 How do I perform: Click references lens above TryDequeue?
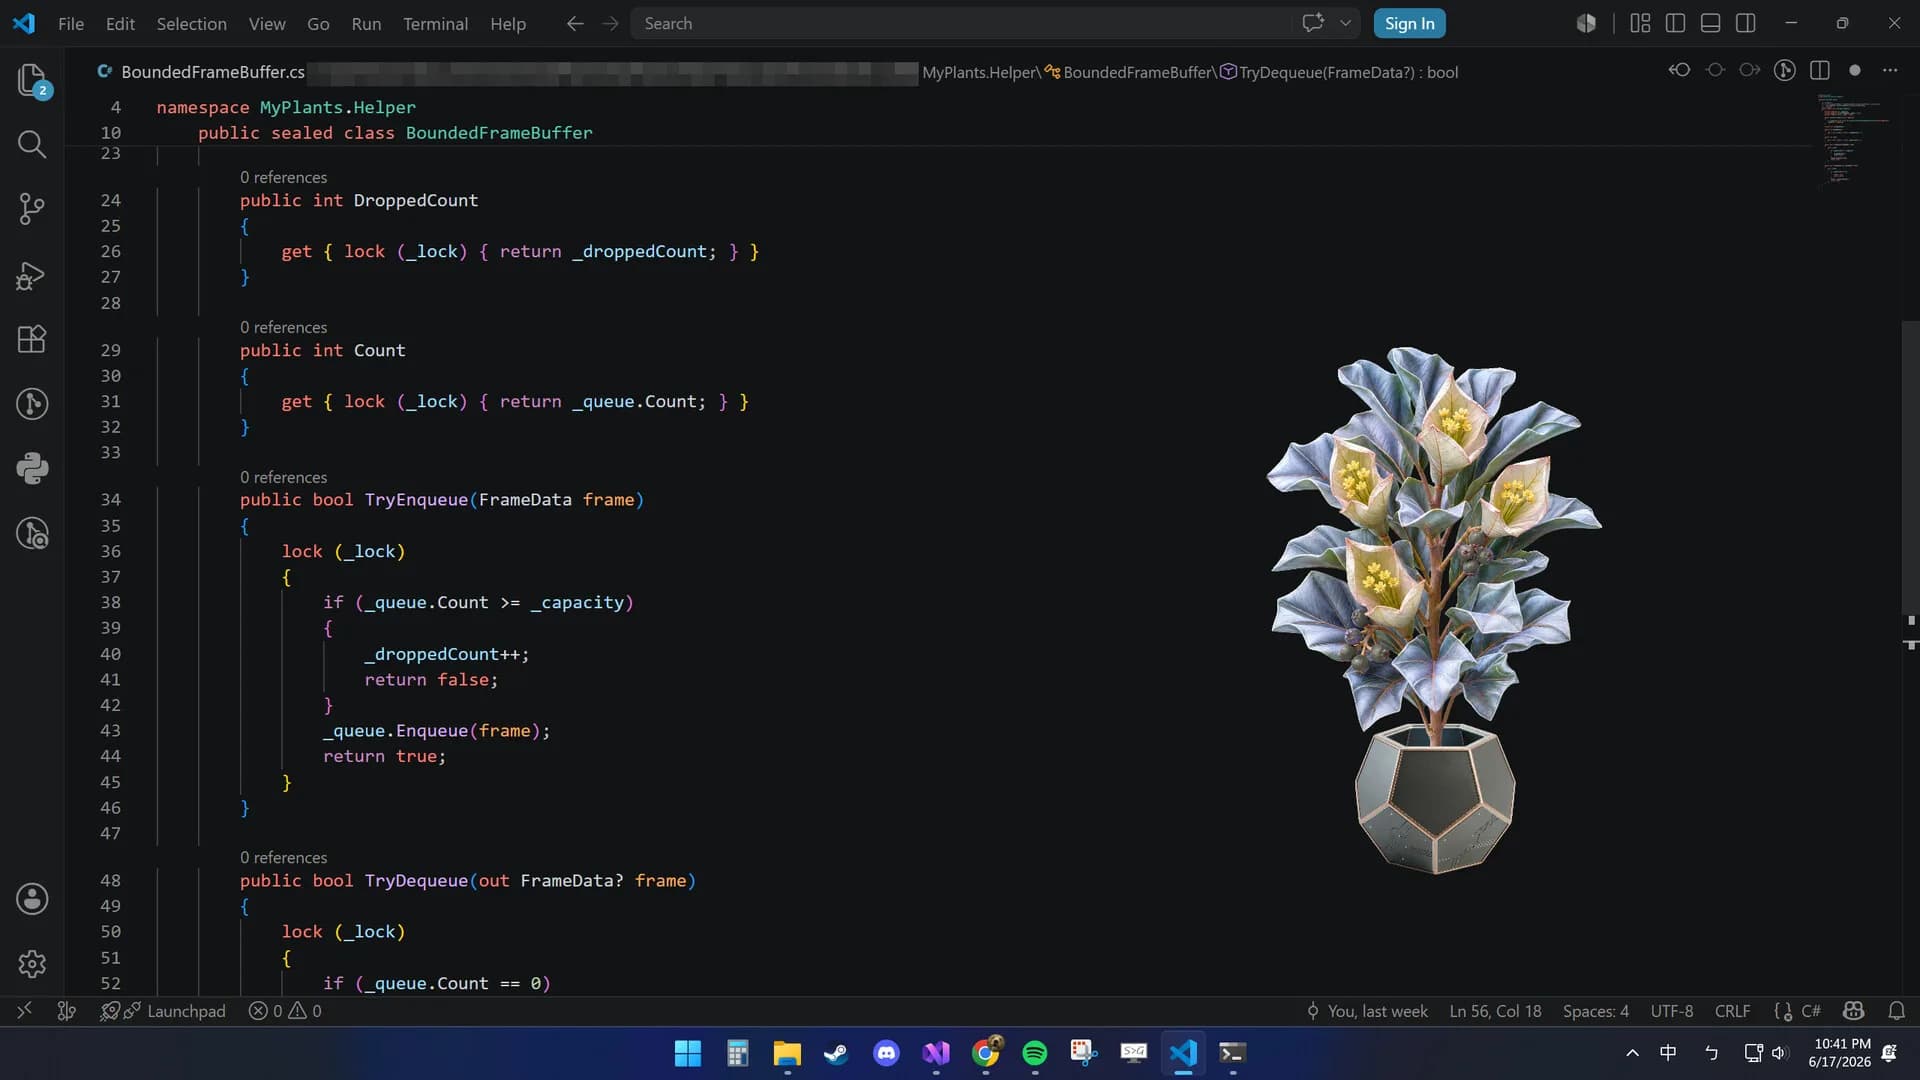[x=283, y=857]
